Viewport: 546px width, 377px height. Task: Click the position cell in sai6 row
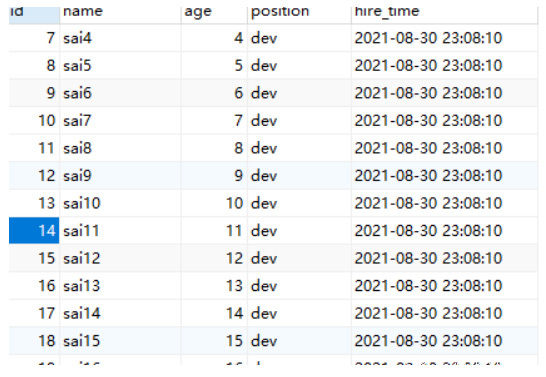(299, 93)
